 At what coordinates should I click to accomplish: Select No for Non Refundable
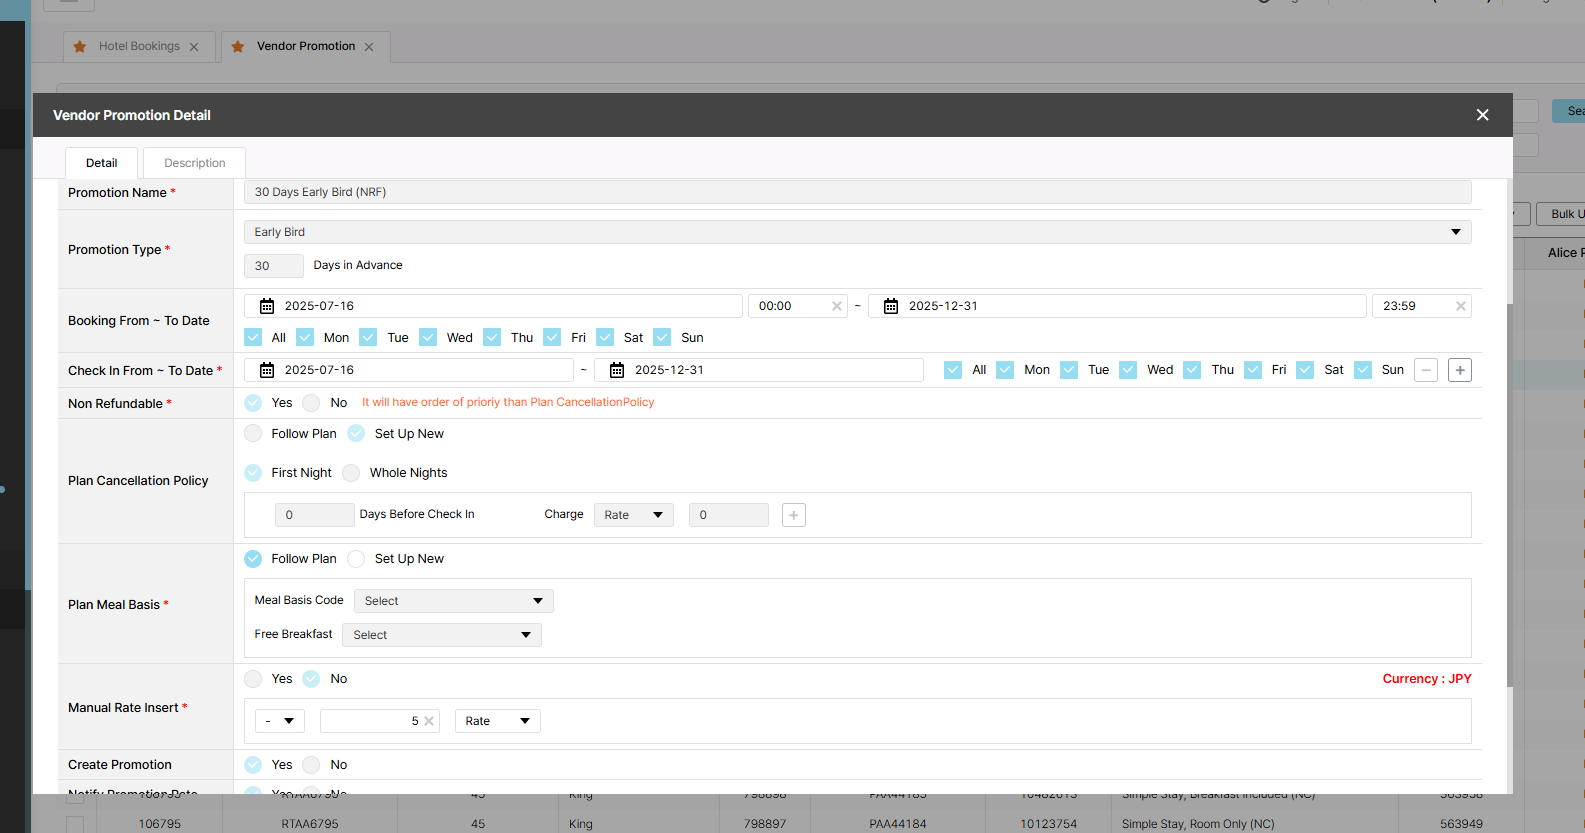pyautogui.click(x=311, y=403)
